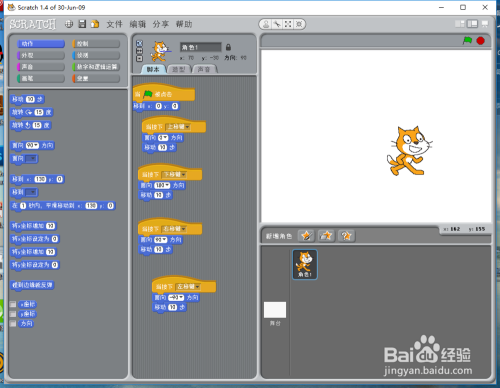
Task: Select the duplicate stamp tool
Action: pyautogui.click(x=266, y=24)
